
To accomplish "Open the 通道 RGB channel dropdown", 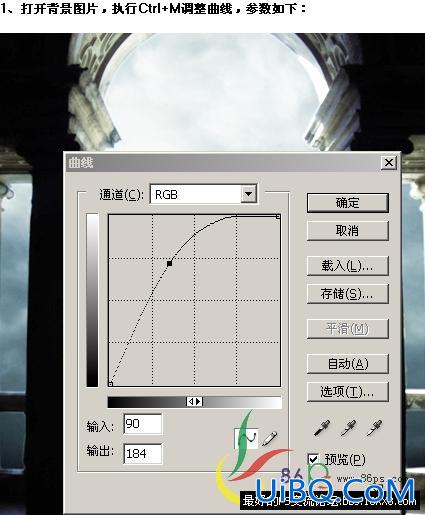I will point(249,194).
